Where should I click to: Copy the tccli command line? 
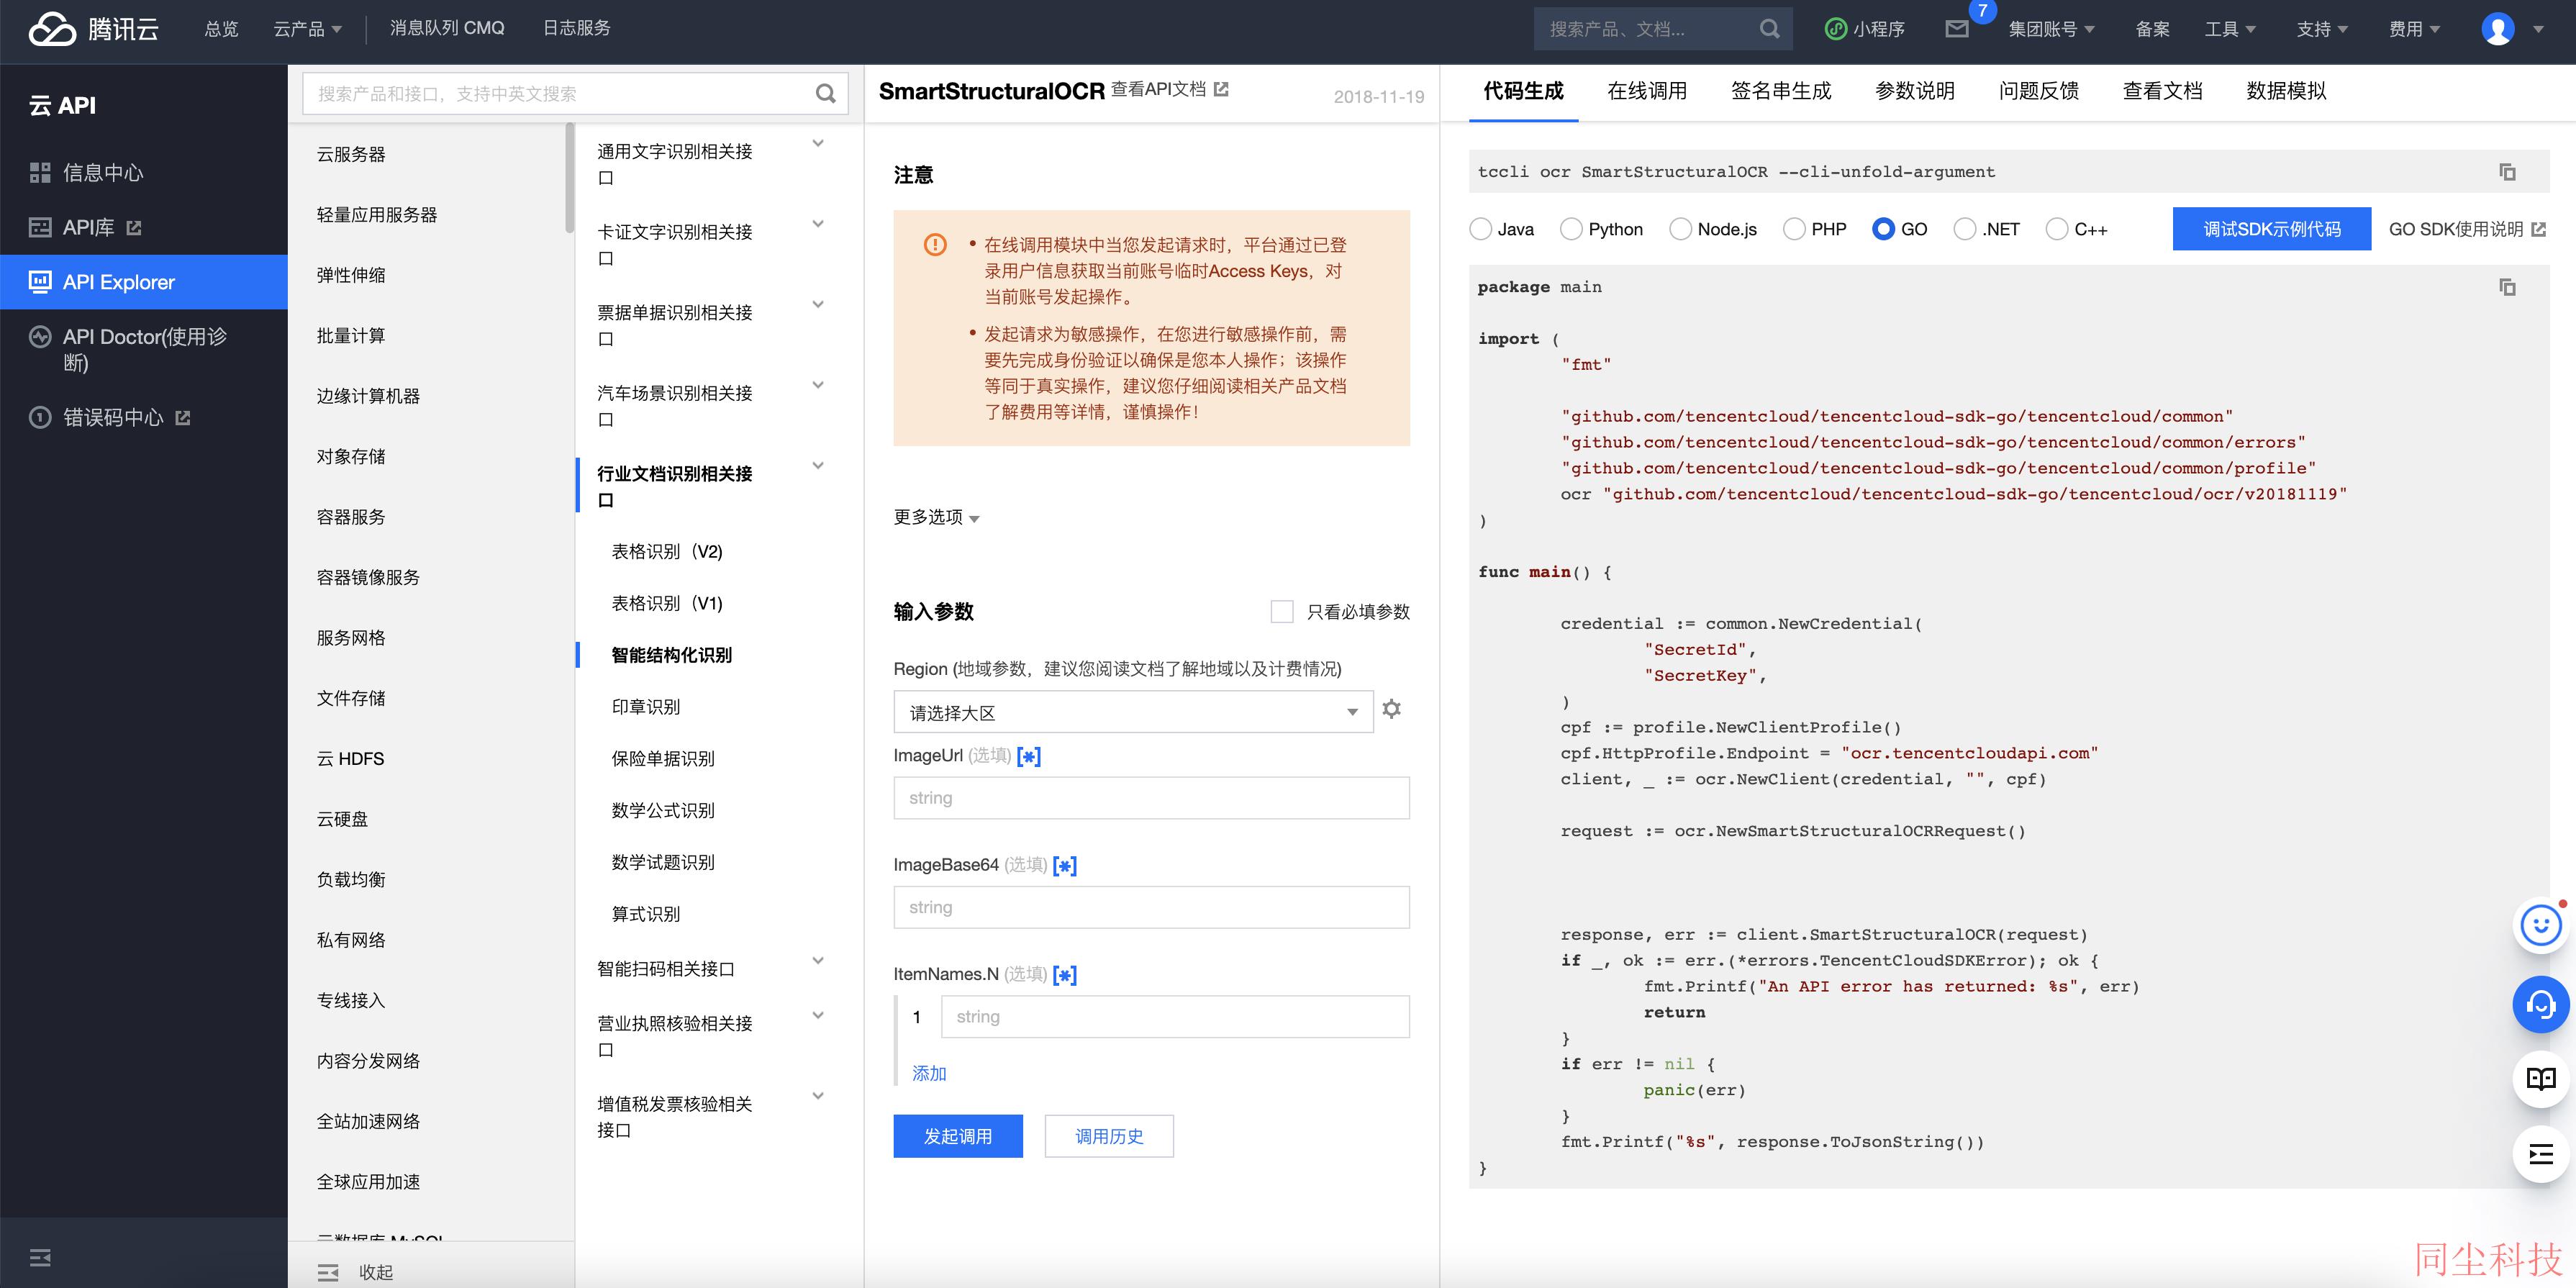[x=2507, y=172]
